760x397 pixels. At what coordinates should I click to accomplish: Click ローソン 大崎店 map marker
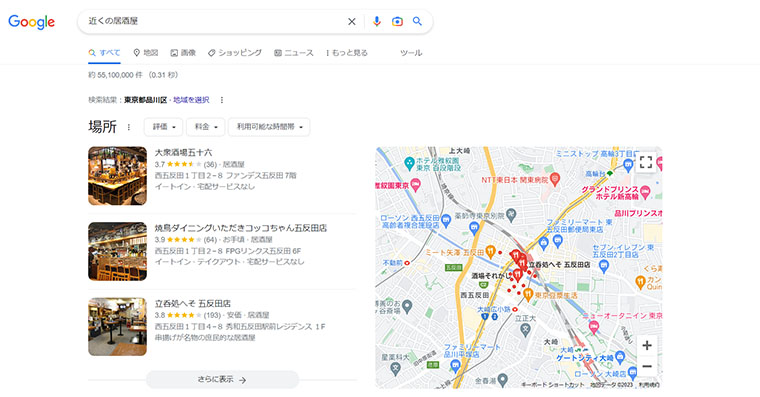tap(632, 373)
